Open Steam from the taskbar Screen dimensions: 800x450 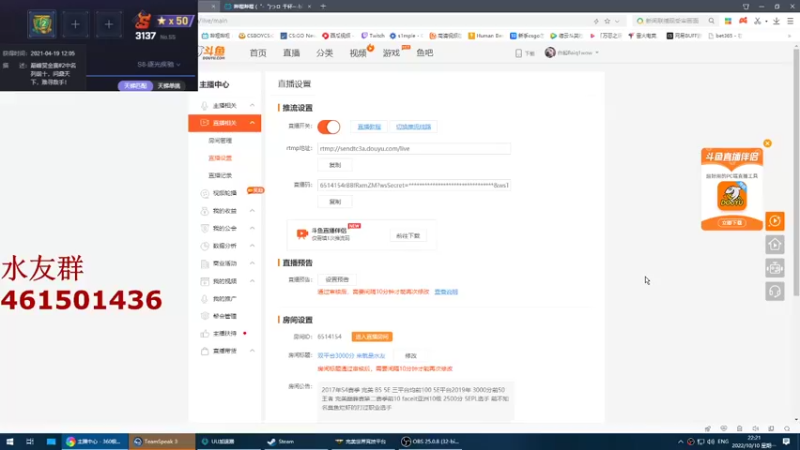[281, 441]
